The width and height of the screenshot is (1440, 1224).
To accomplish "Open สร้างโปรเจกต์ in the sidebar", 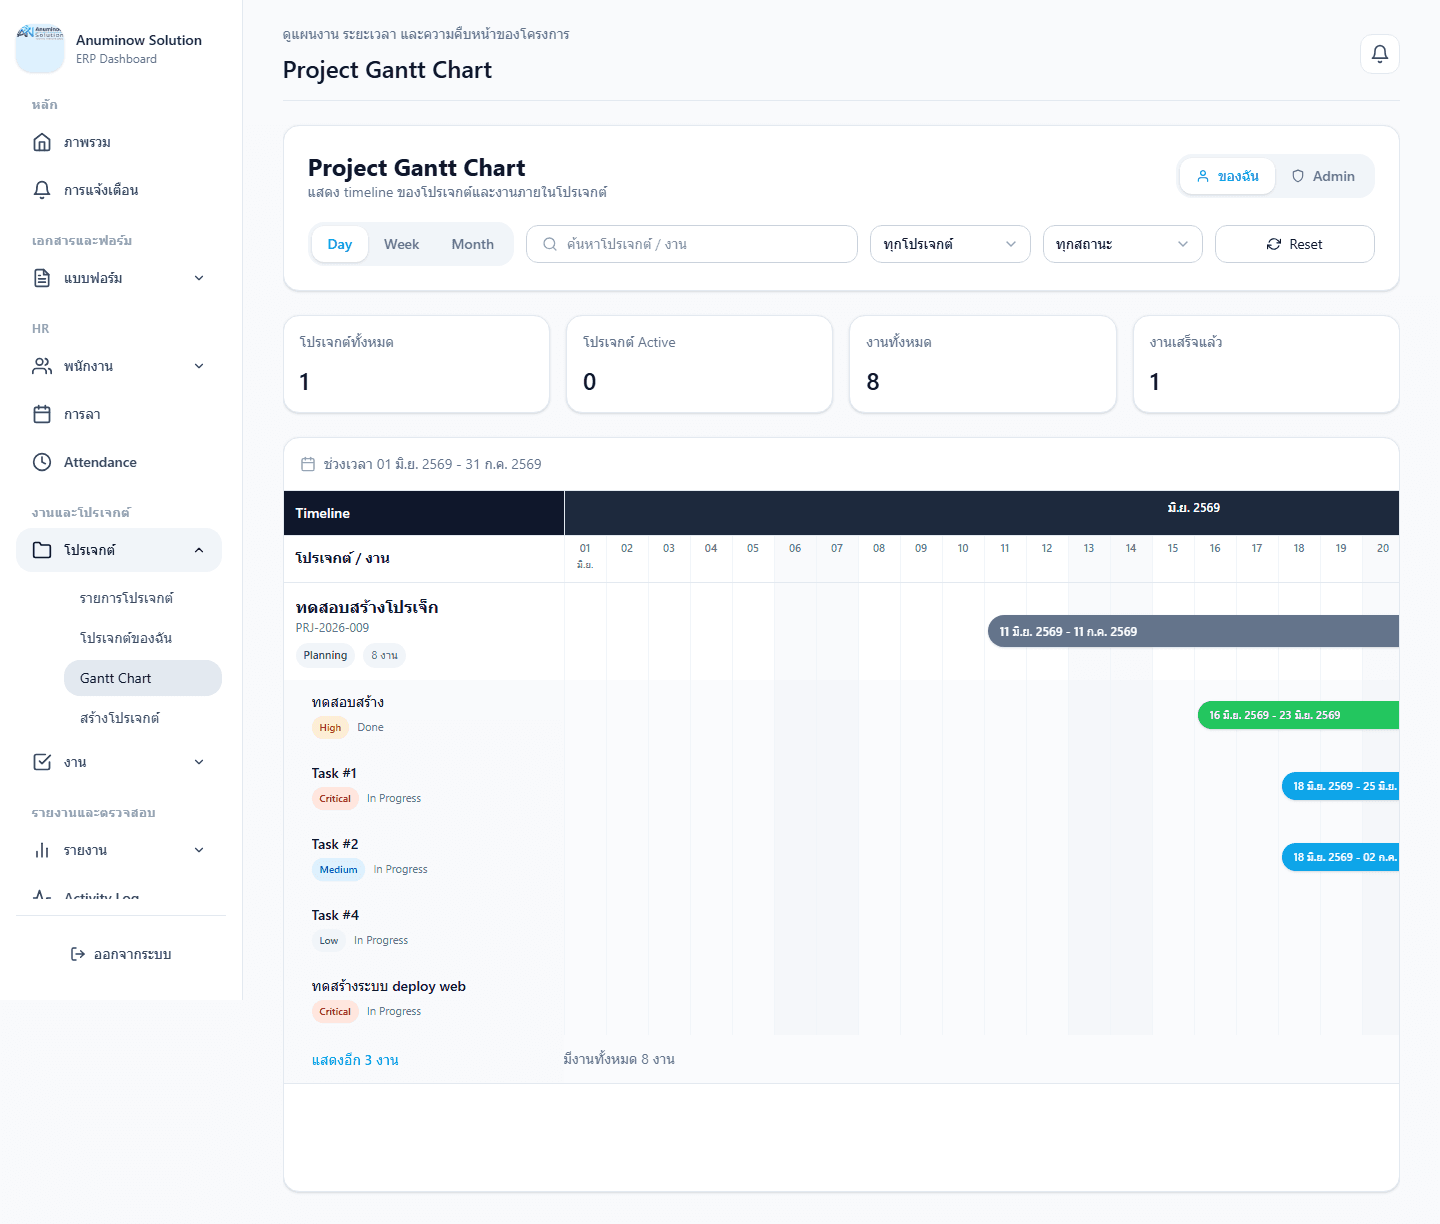I will click(143, 718).
